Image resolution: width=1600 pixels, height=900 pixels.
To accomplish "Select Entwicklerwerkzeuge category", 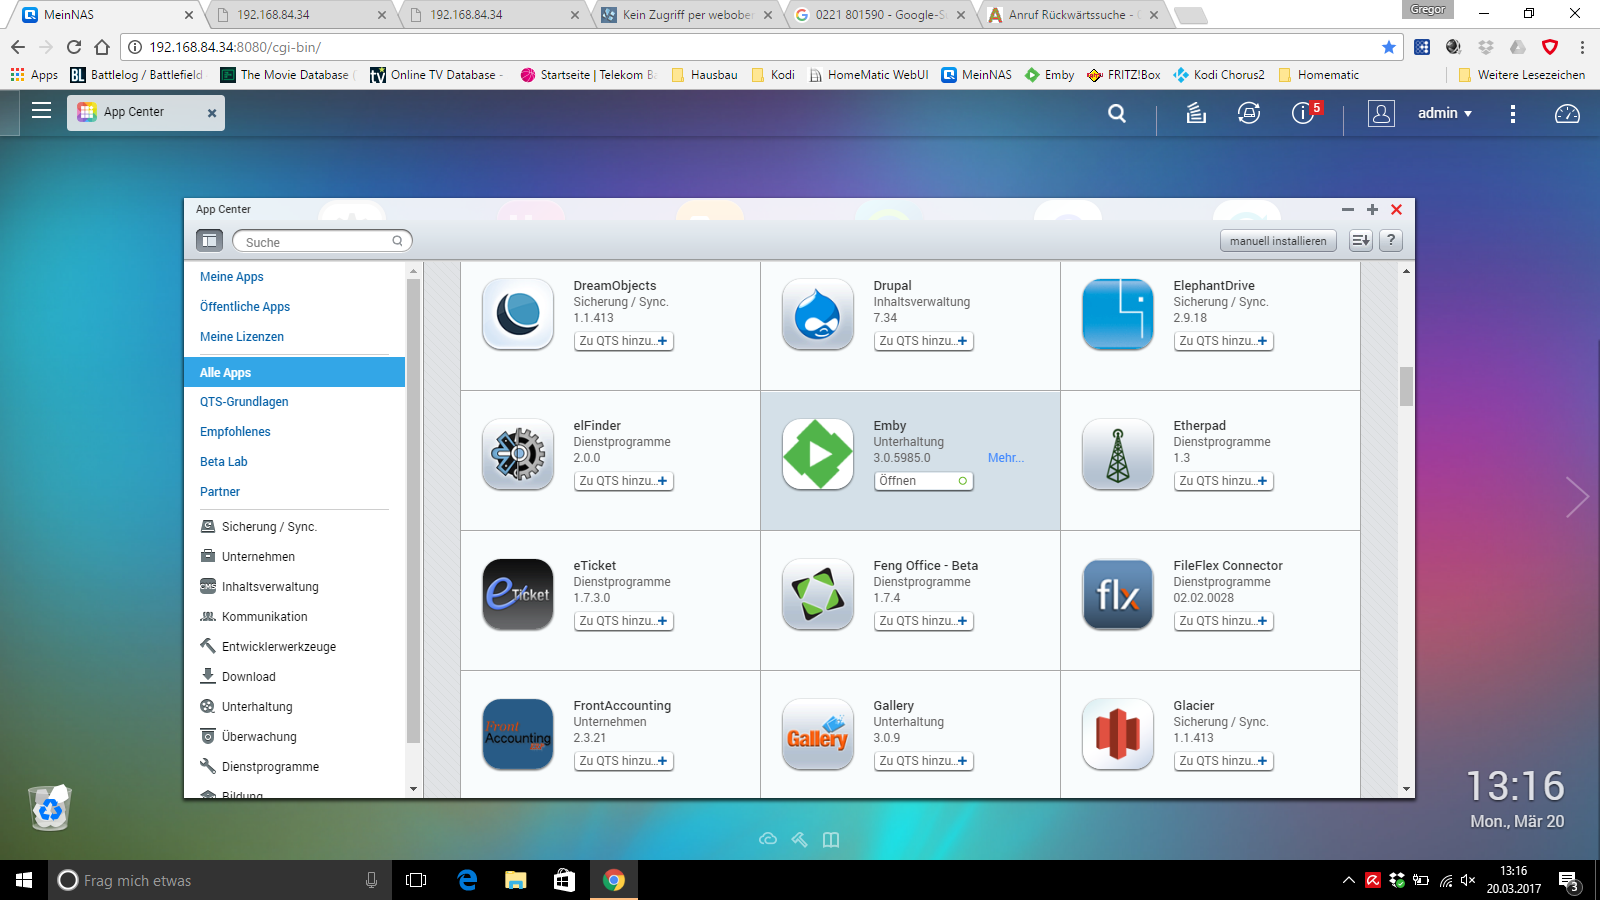I will pyautogui.click(x=268, y=647).
